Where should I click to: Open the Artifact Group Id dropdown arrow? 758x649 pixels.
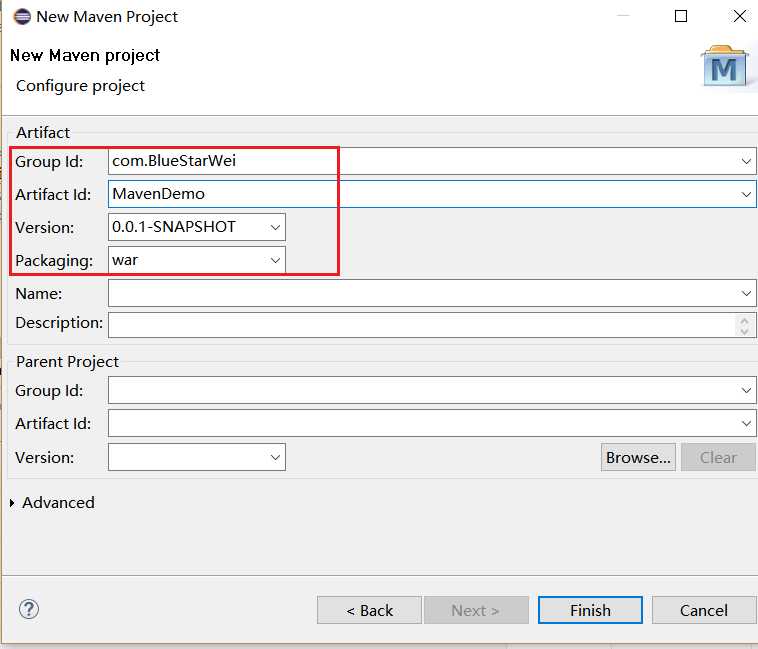(746, 161)
